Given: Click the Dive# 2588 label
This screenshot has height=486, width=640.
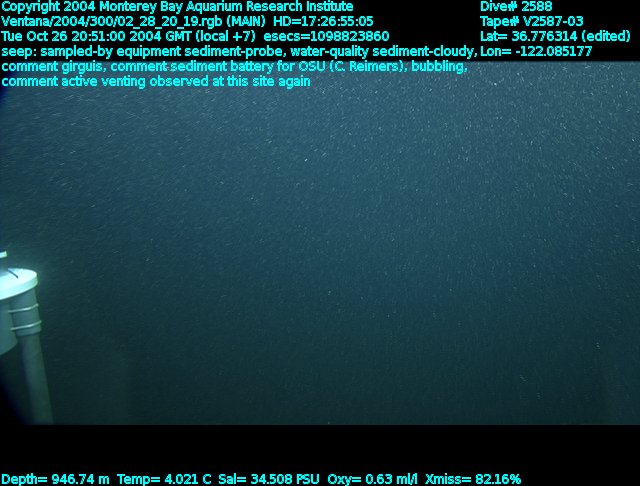Looking at the screenshot, I should tap(516, 7).
